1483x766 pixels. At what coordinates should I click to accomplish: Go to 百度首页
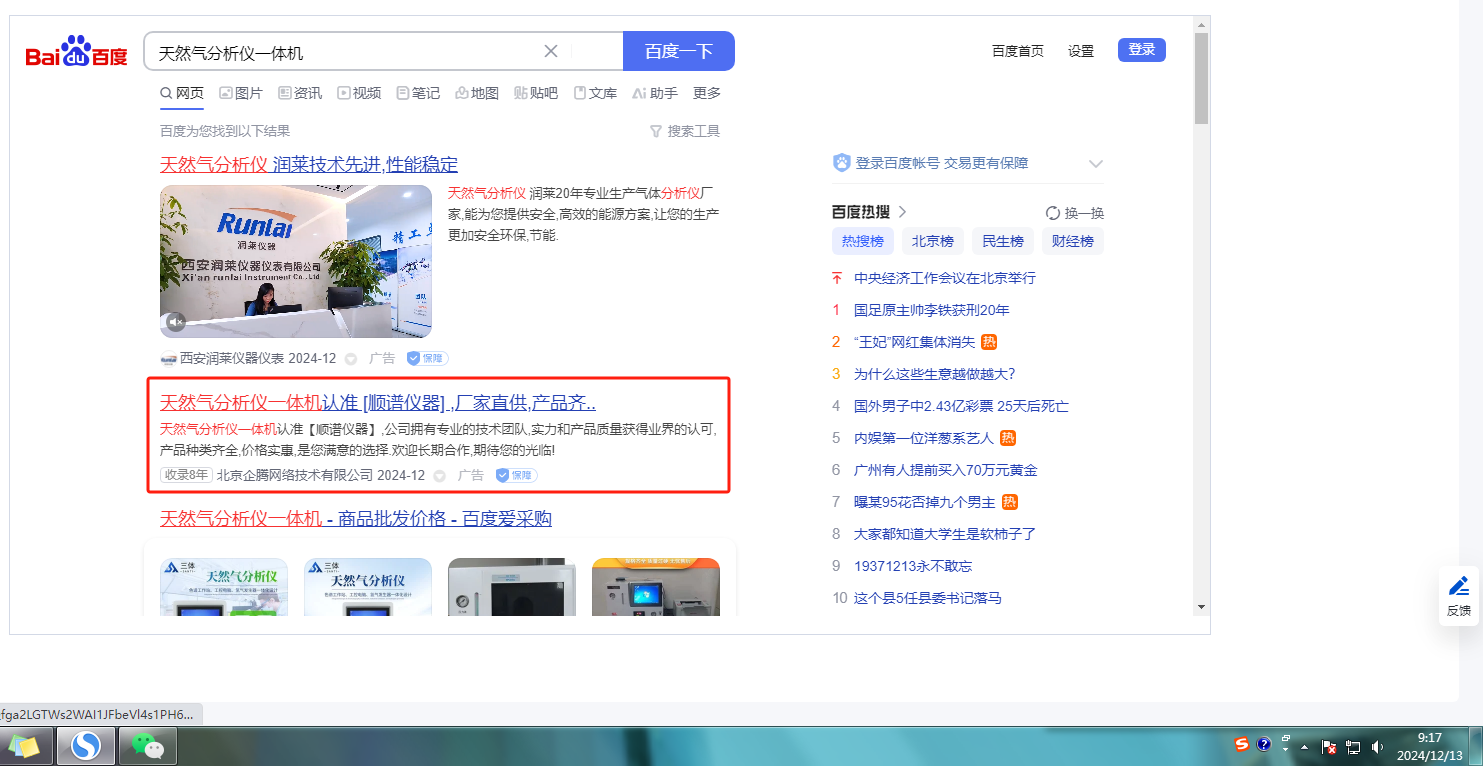[1018, 51]
